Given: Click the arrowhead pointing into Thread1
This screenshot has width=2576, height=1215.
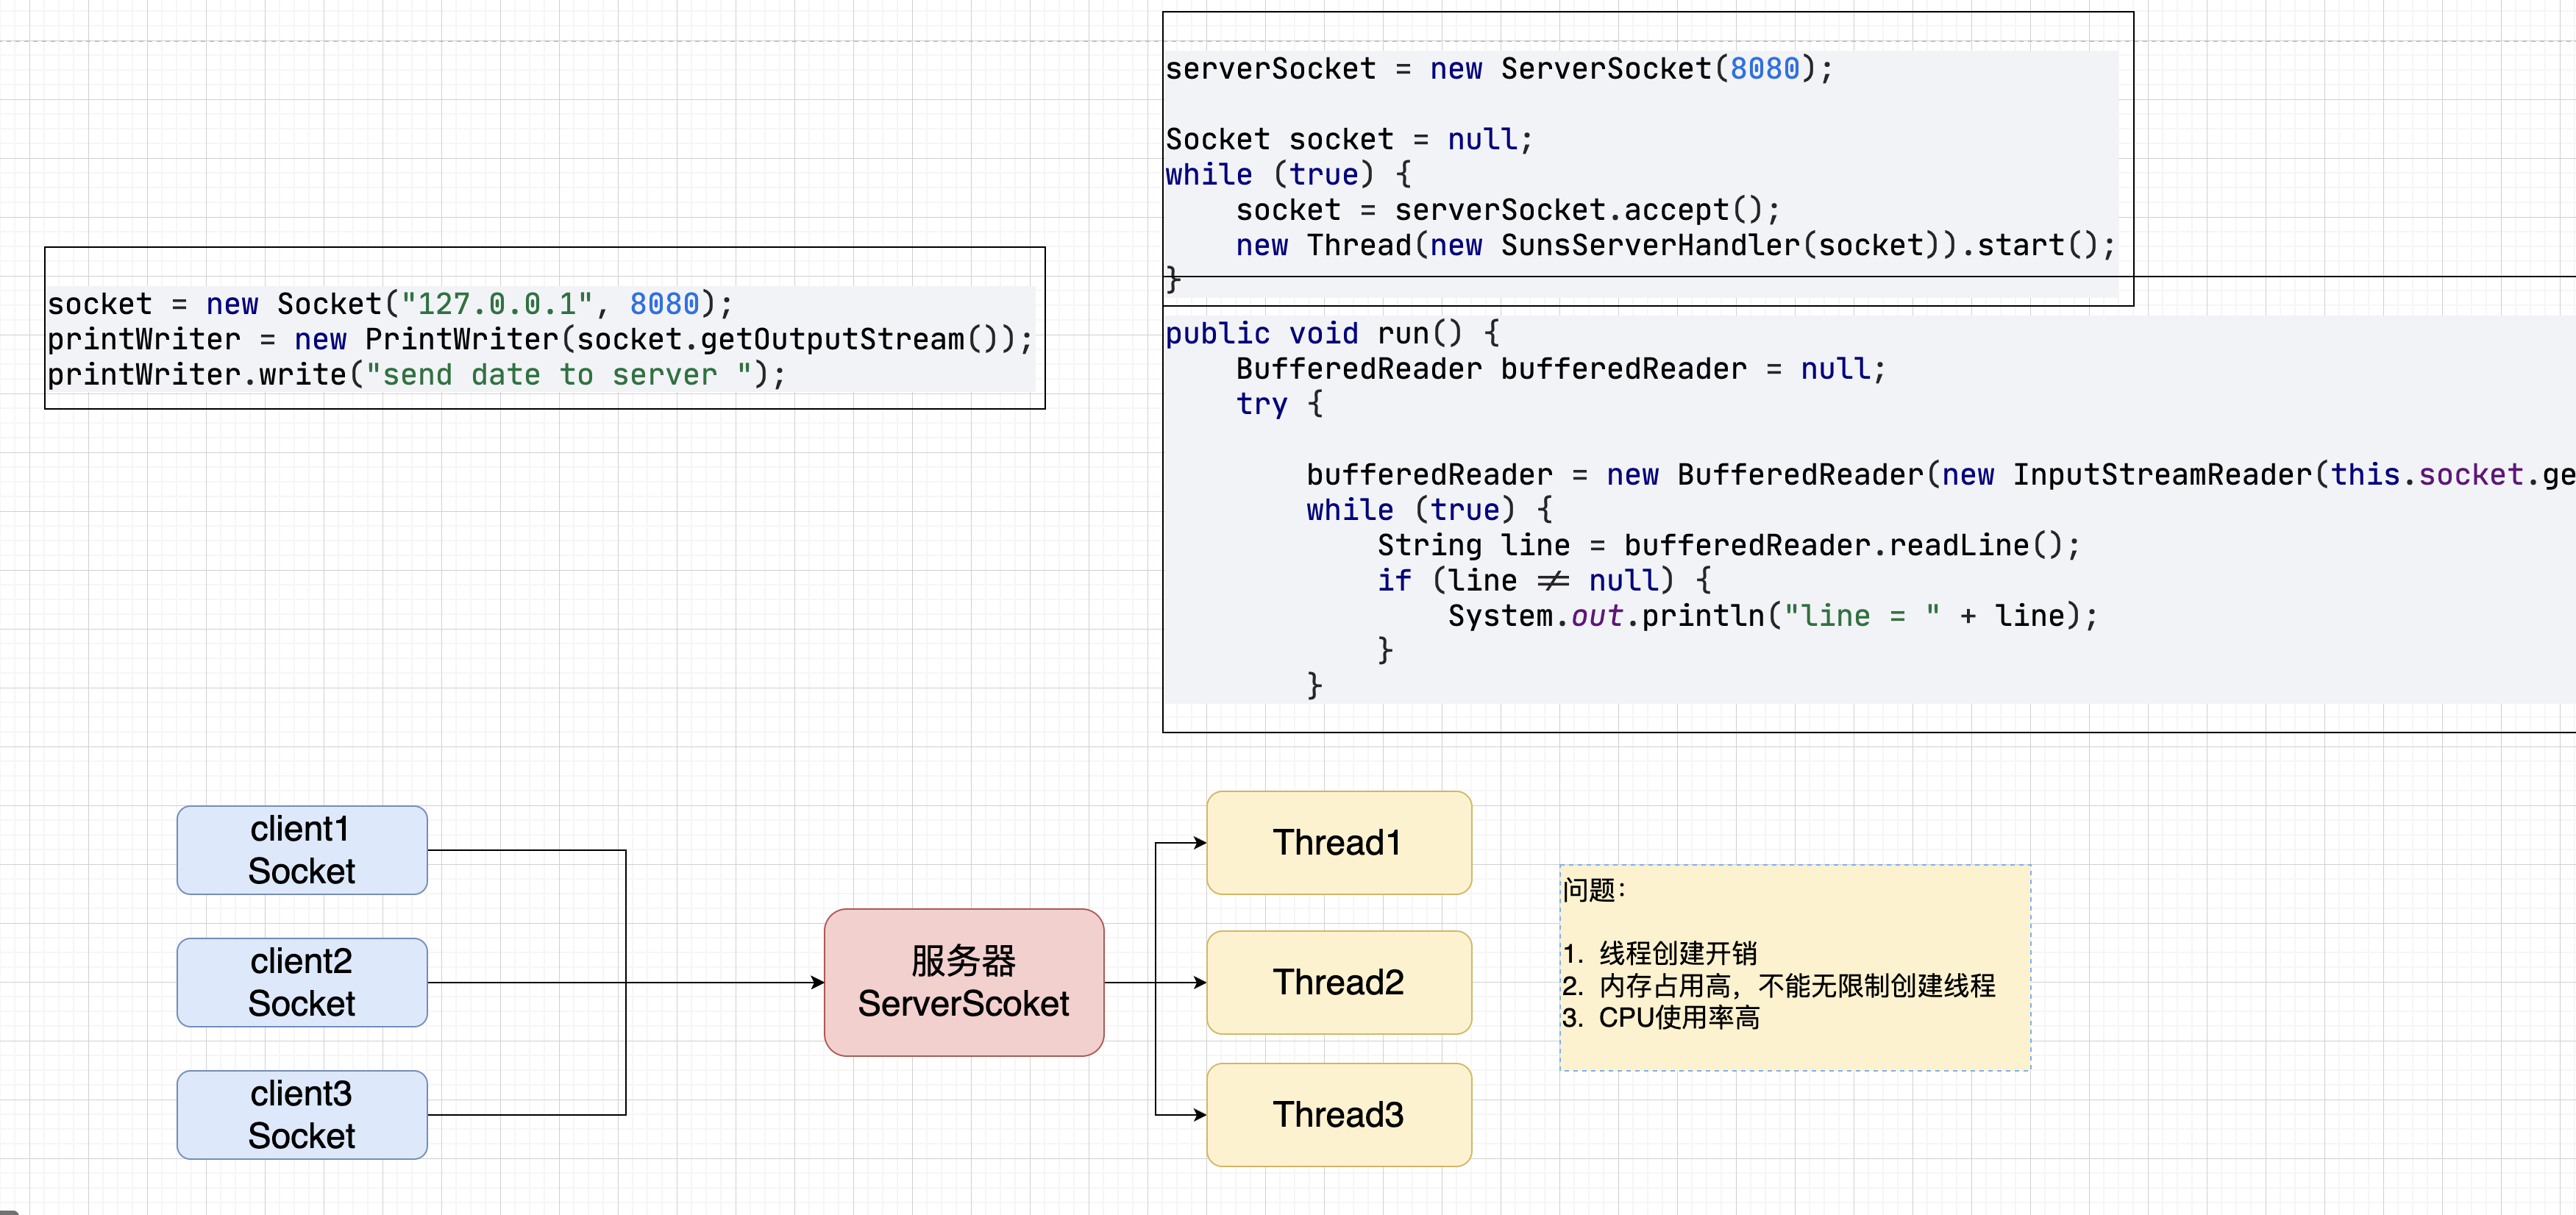Looking at the screenshot, I should (x=1199, y=843).
